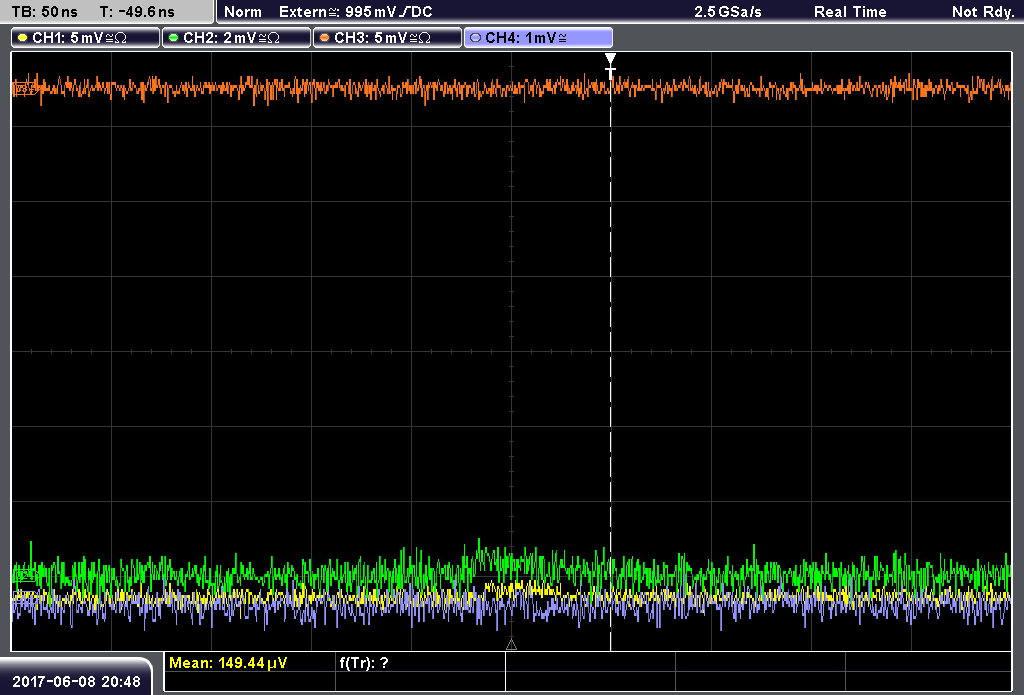Click the orange CH3 color dot
1024x695 pixels.
click(x=324, y=38)
